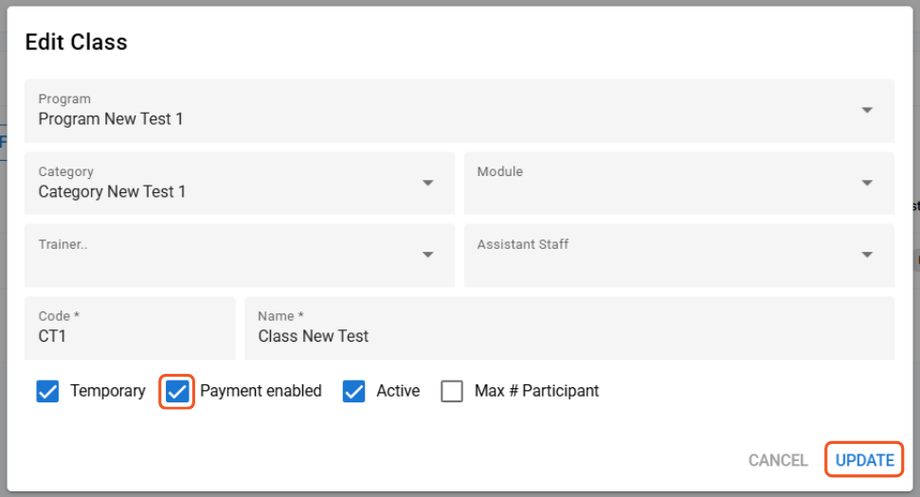The height and width of the screenshot is (497, 920).
Task: Focus the Name field 'Class New Test'
Action: [x=570, y=335]
